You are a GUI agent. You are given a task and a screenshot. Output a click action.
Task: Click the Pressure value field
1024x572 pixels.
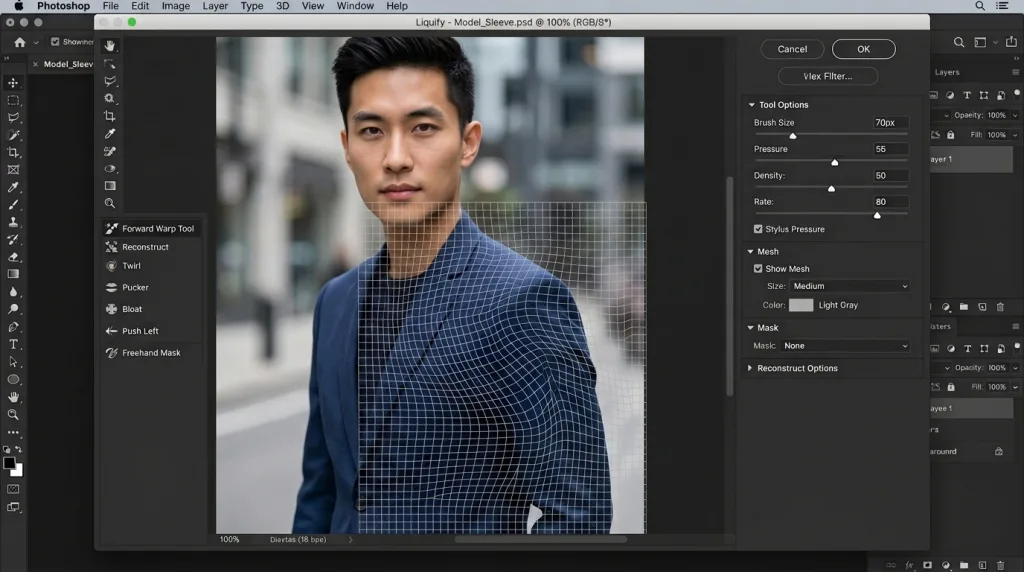tap(891, 149)
